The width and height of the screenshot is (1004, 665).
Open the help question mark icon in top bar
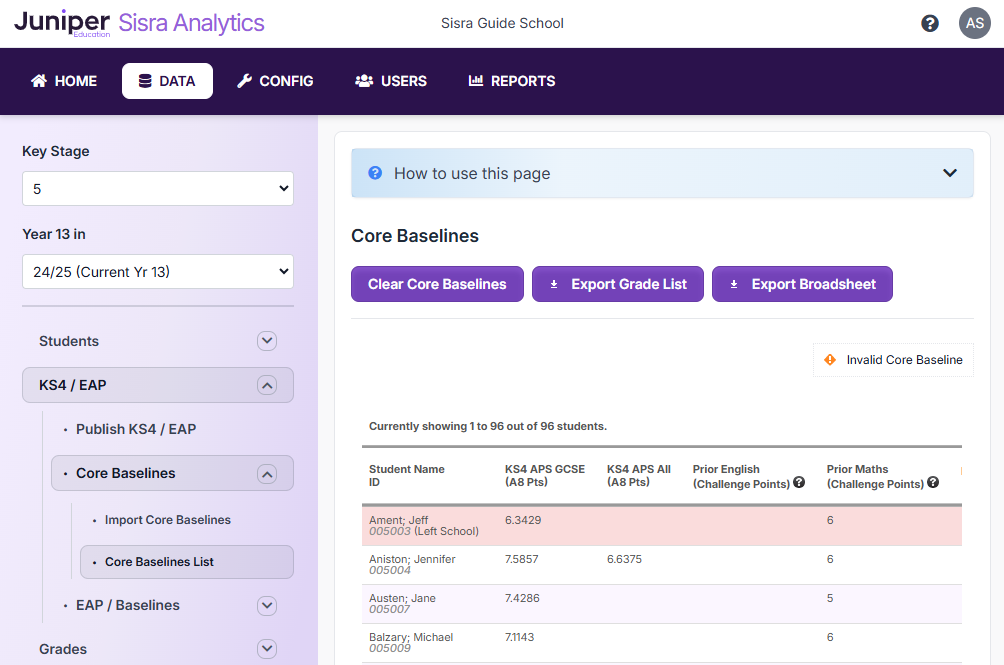(x=930, y=22)
